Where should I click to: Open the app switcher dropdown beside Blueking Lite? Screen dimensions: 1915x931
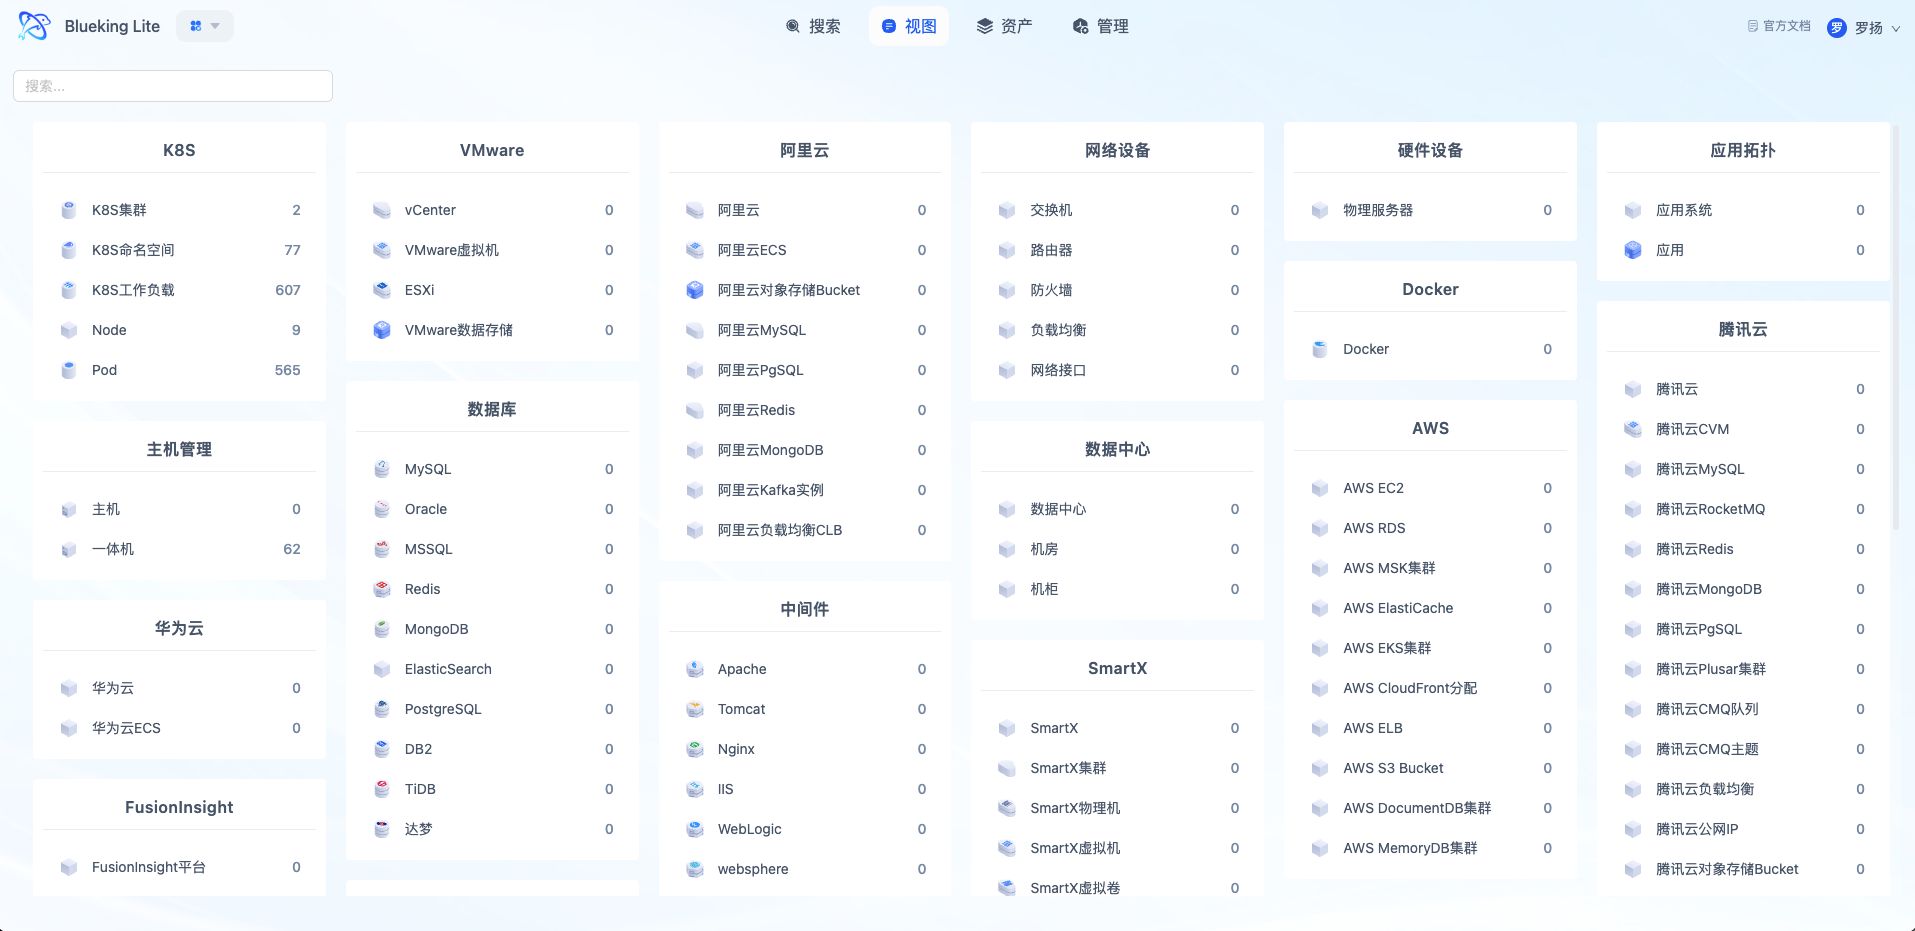[205, 26]
